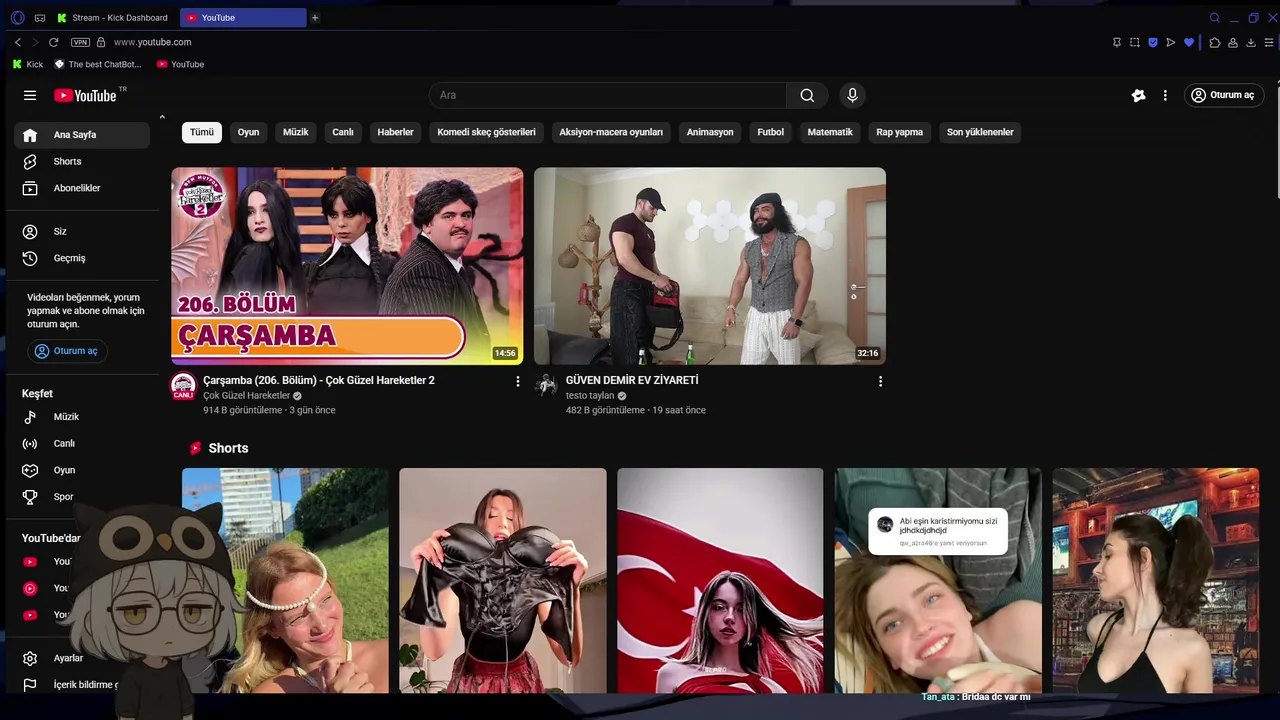Filter by Matematik chip

click(830, 132)
